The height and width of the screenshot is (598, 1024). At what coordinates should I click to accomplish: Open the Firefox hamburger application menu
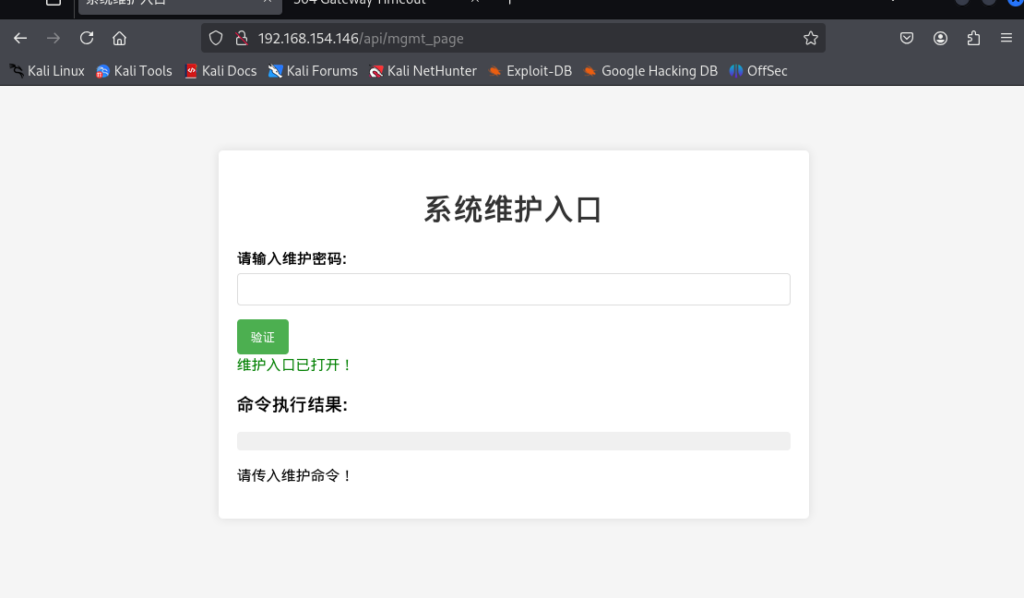[1006, 38]
